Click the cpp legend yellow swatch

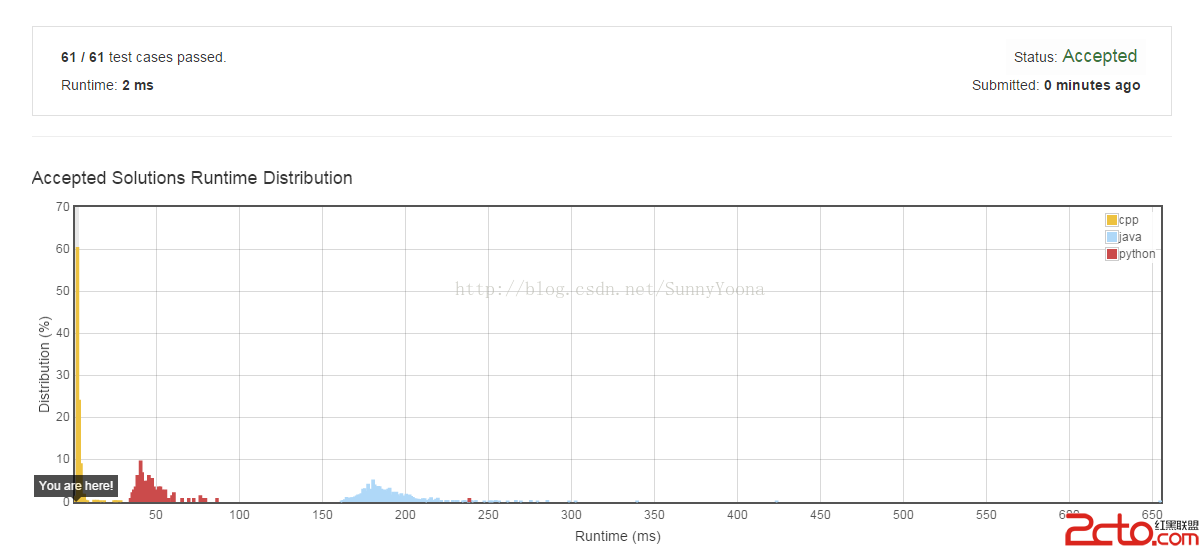(1111, 220)
